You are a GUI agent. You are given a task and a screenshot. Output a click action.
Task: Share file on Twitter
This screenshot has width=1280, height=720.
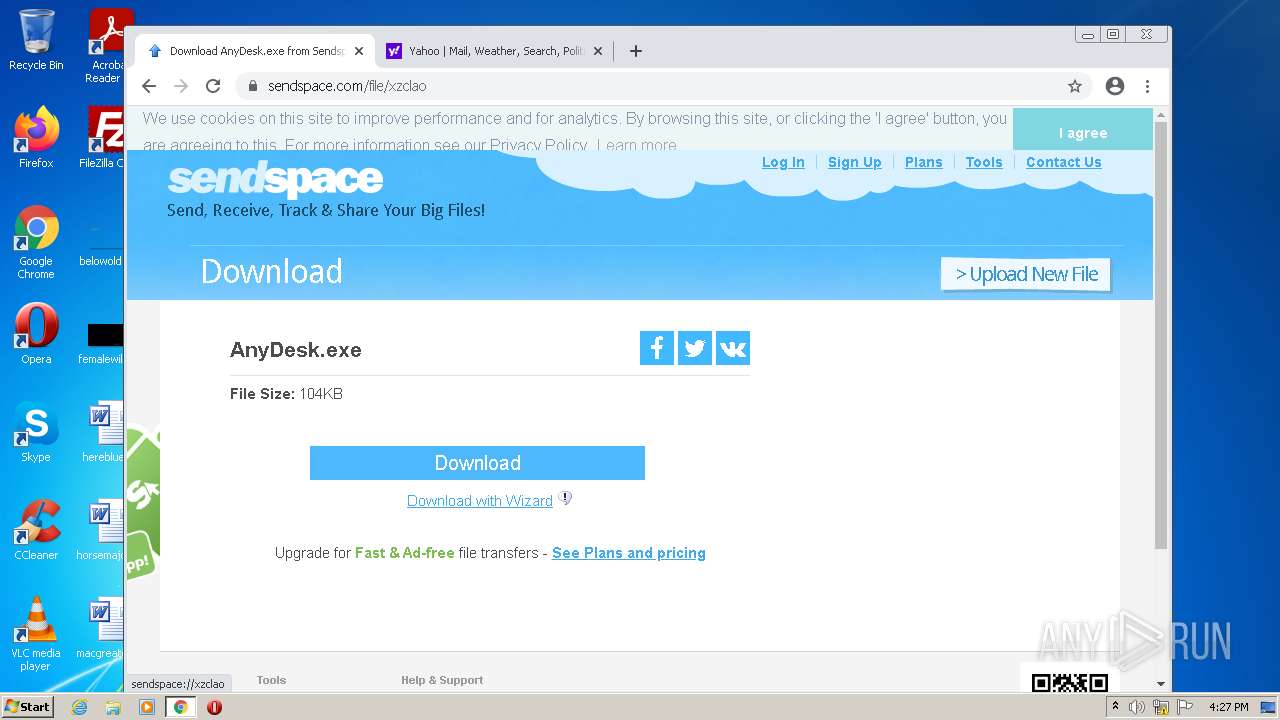(x=695, y=348)
